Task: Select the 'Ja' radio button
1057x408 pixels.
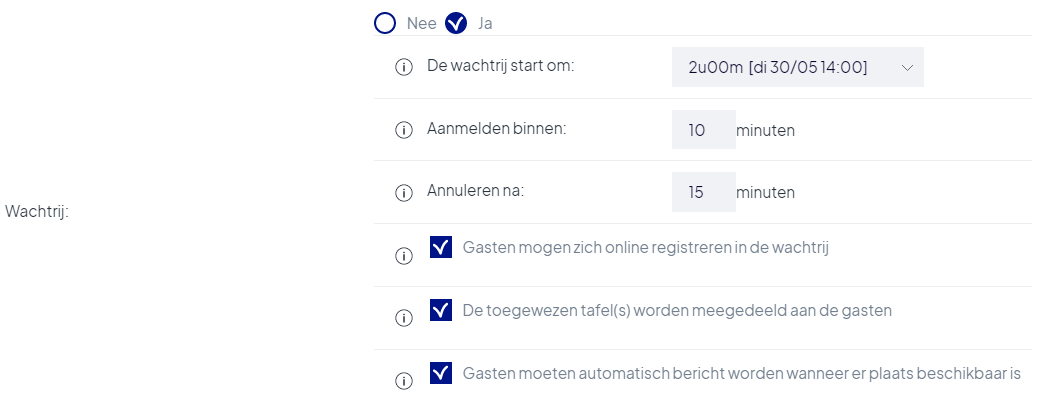Action: [456, 24]
